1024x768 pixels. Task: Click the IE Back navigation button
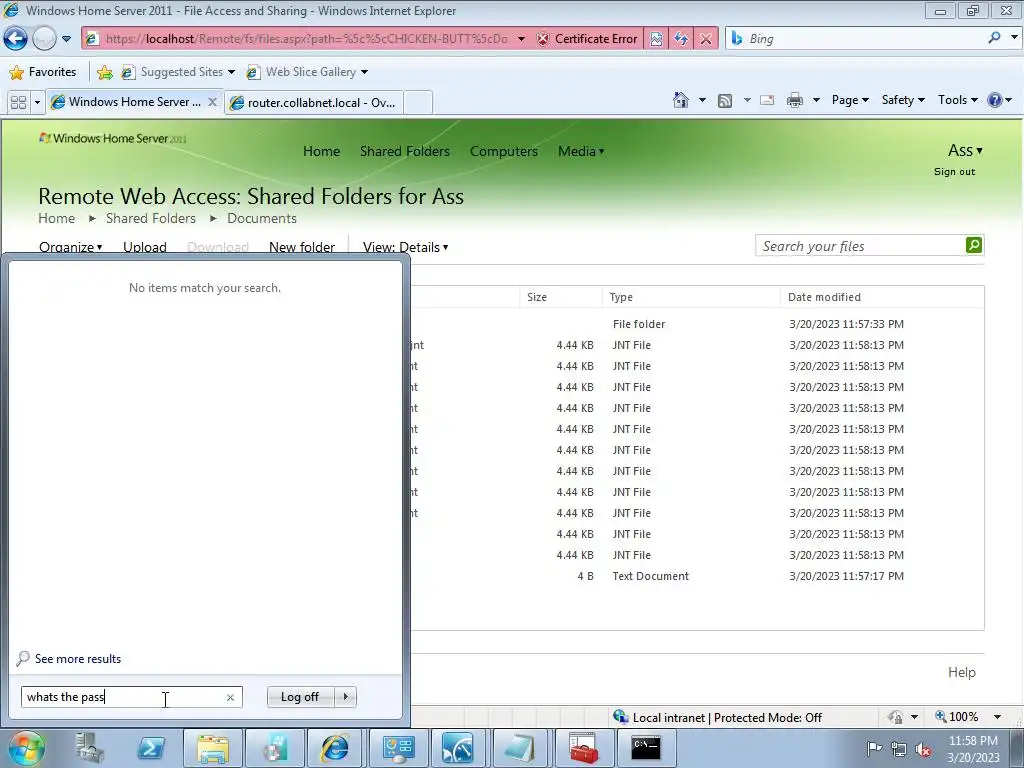(15, 39)
